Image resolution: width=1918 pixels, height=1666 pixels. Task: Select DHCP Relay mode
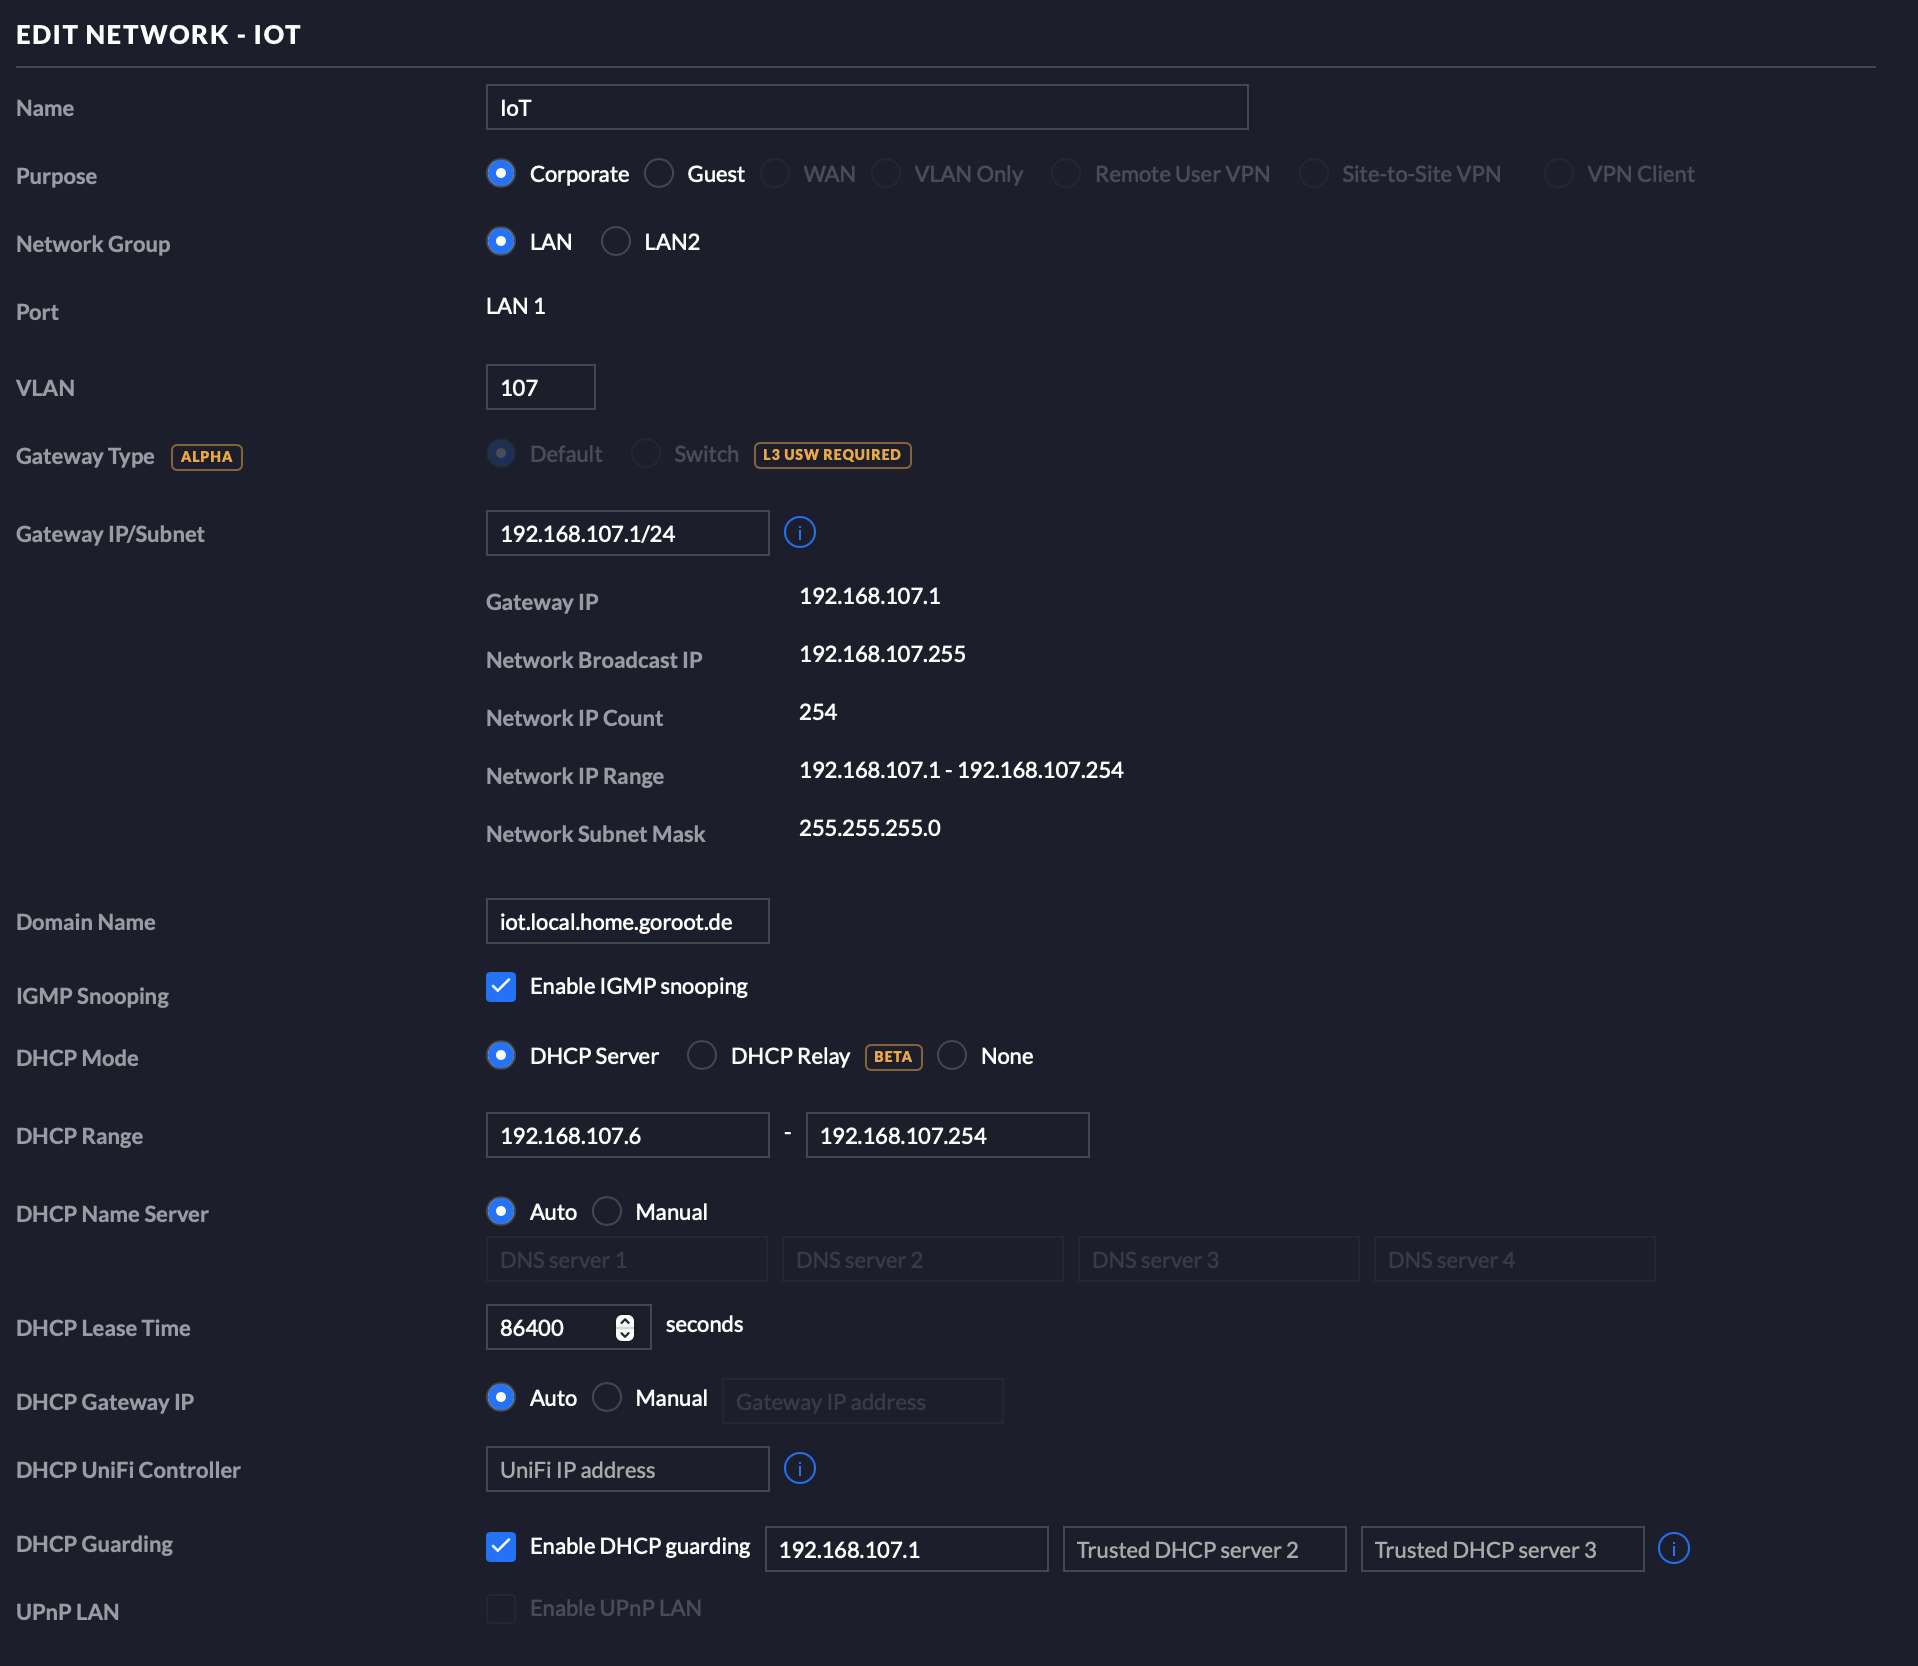pyautogui.click(x=702, y=1055)
